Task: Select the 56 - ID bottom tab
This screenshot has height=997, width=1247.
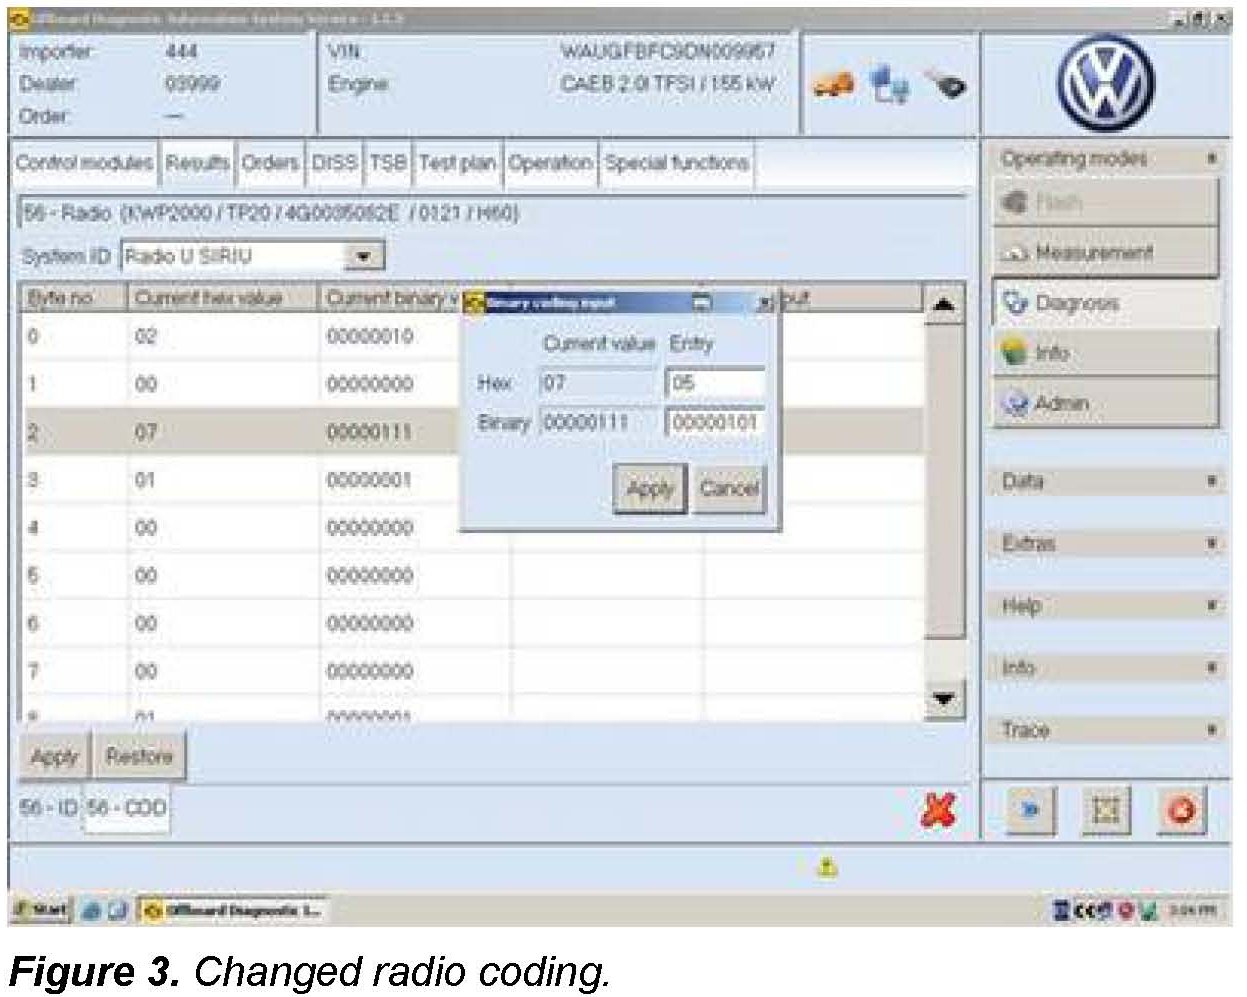Action: pyautogui.click(x=48, y=807)
